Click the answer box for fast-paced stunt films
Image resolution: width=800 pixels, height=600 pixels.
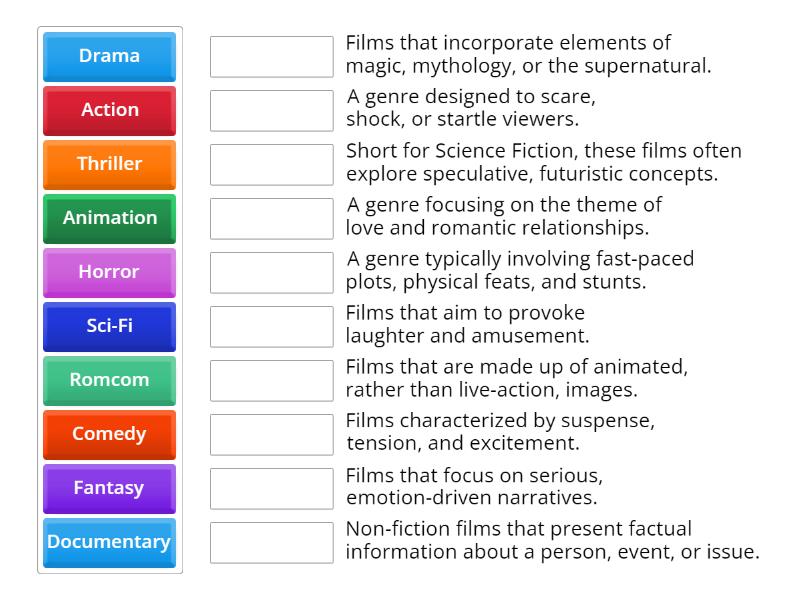pyautogui.click(x=270, y=272)
